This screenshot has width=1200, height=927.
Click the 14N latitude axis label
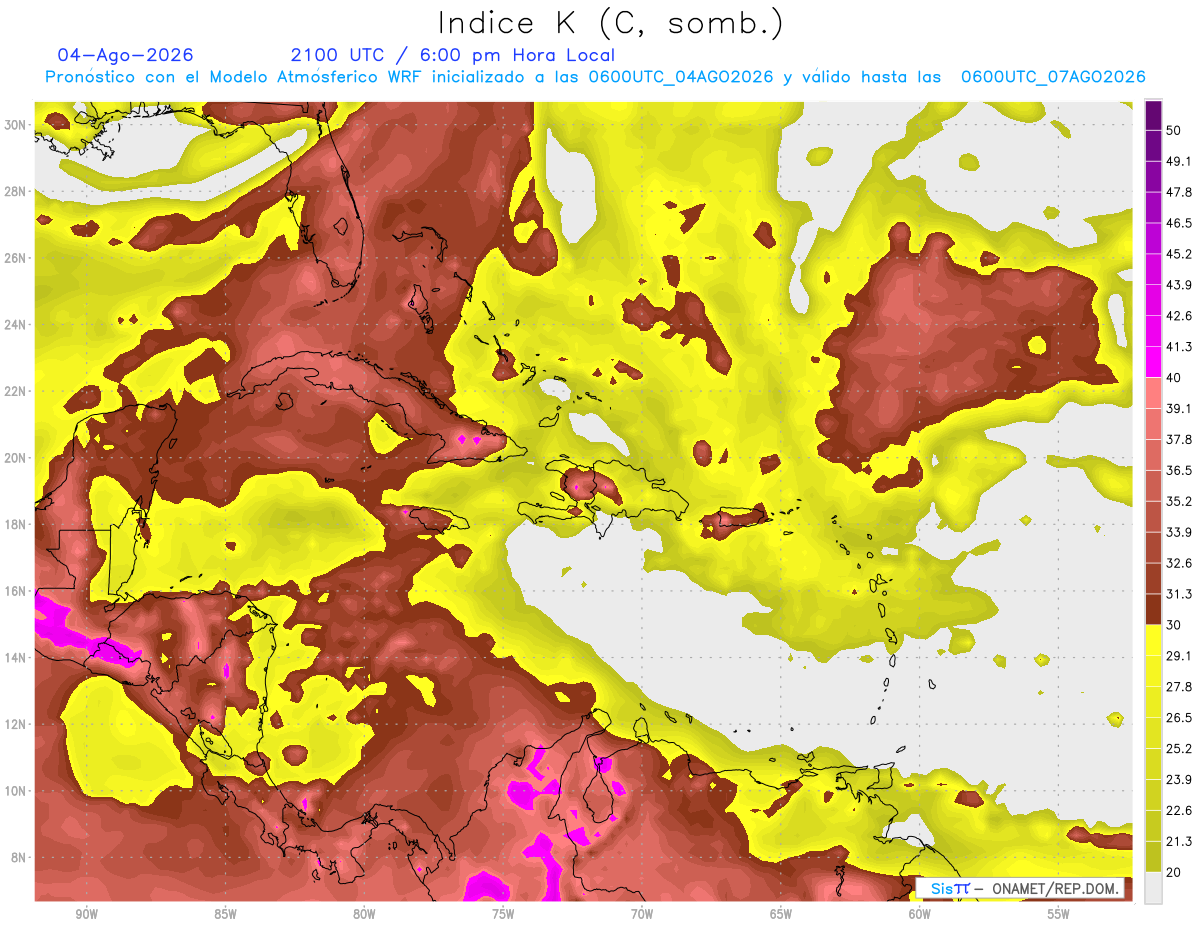tap(17, 657)
